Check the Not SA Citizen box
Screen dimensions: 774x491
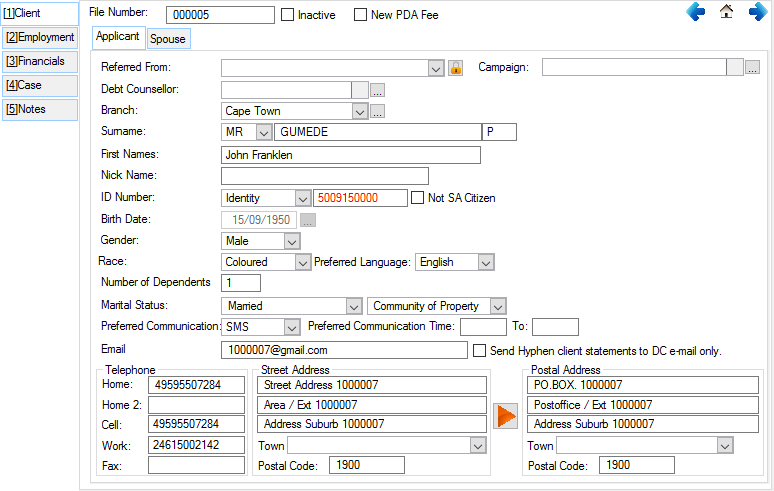tap(418, 198)
